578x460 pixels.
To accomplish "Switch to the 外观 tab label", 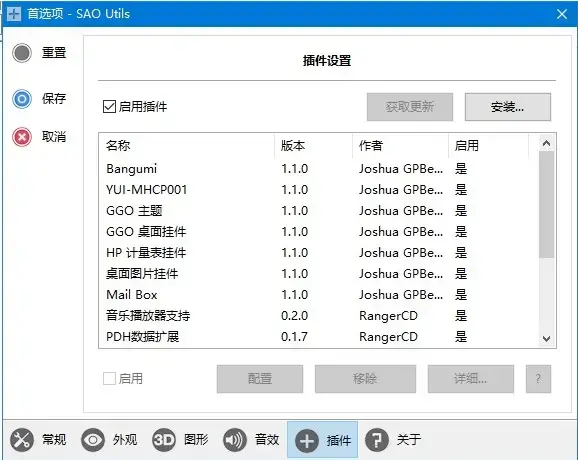I will pos(125,440).
